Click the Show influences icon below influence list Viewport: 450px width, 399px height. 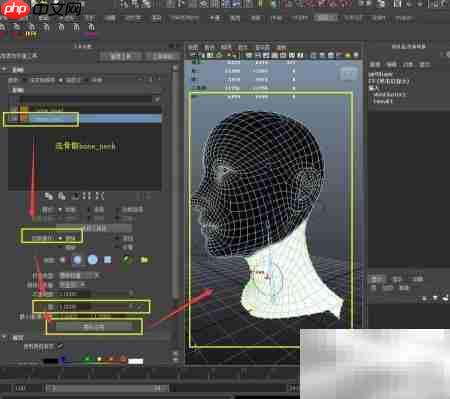100,196
